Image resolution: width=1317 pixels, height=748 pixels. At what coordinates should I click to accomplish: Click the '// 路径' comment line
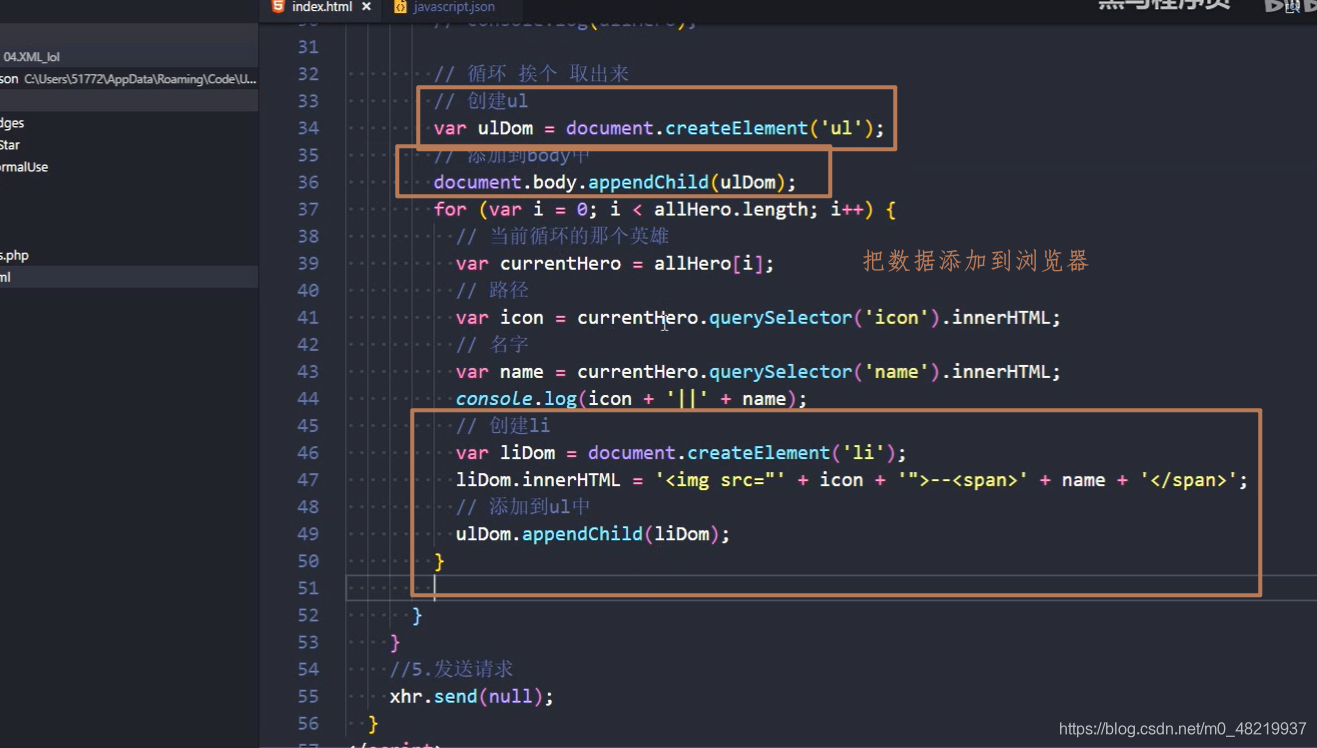pyautogui.click(x=492, y=290)
